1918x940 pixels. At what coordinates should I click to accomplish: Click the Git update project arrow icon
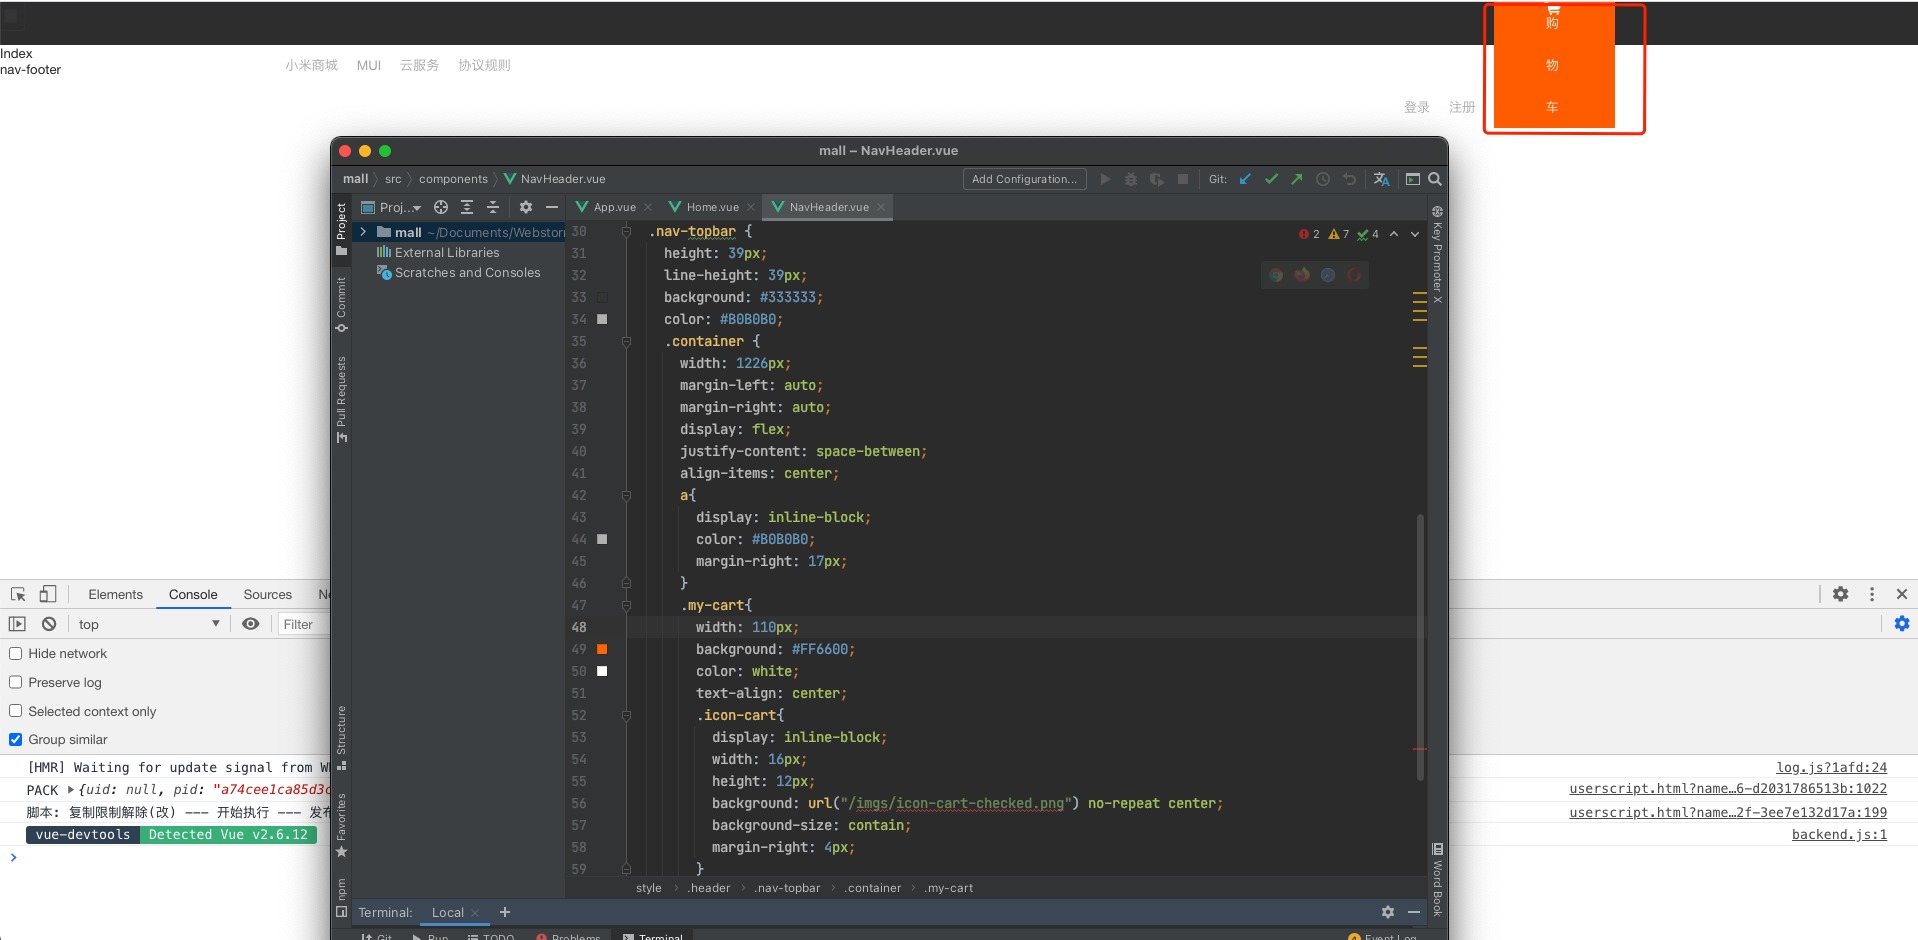(x=1245, y=179)
